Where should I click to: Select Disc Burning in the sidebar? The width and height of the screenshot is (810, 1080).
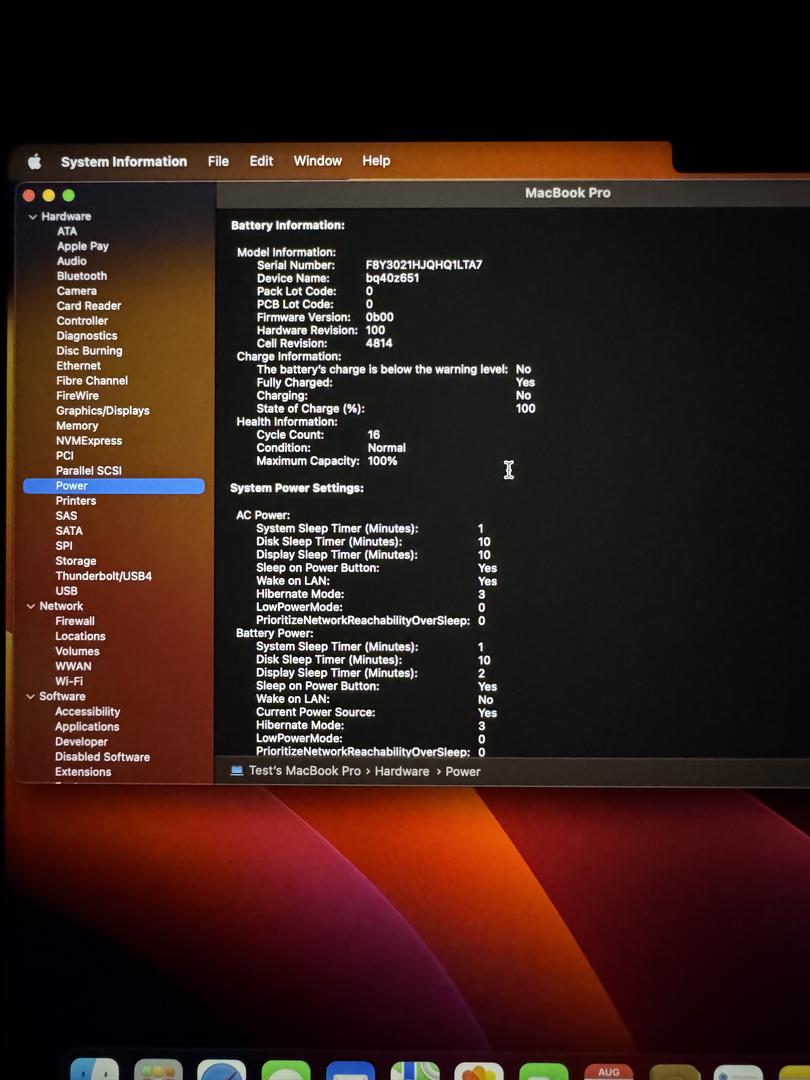(x=90, y=351)
